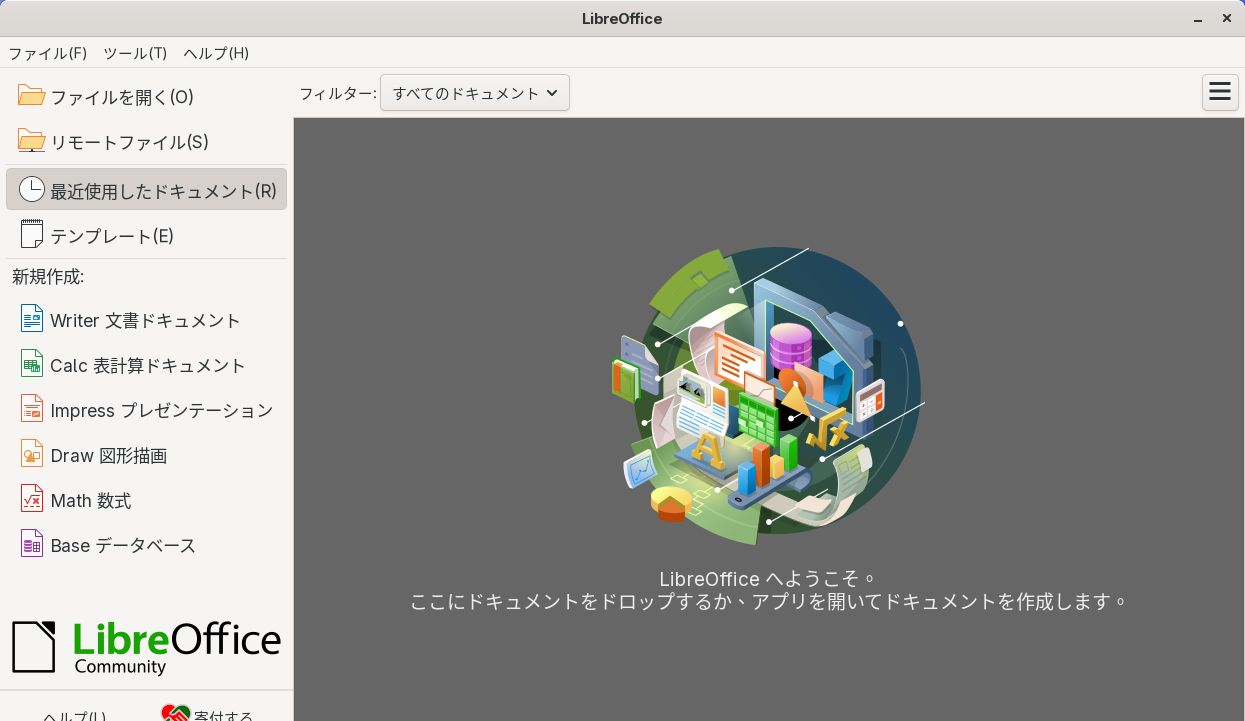Minimize the LibreOffice window
1245x721 pixels.
tap(1198, 18)
